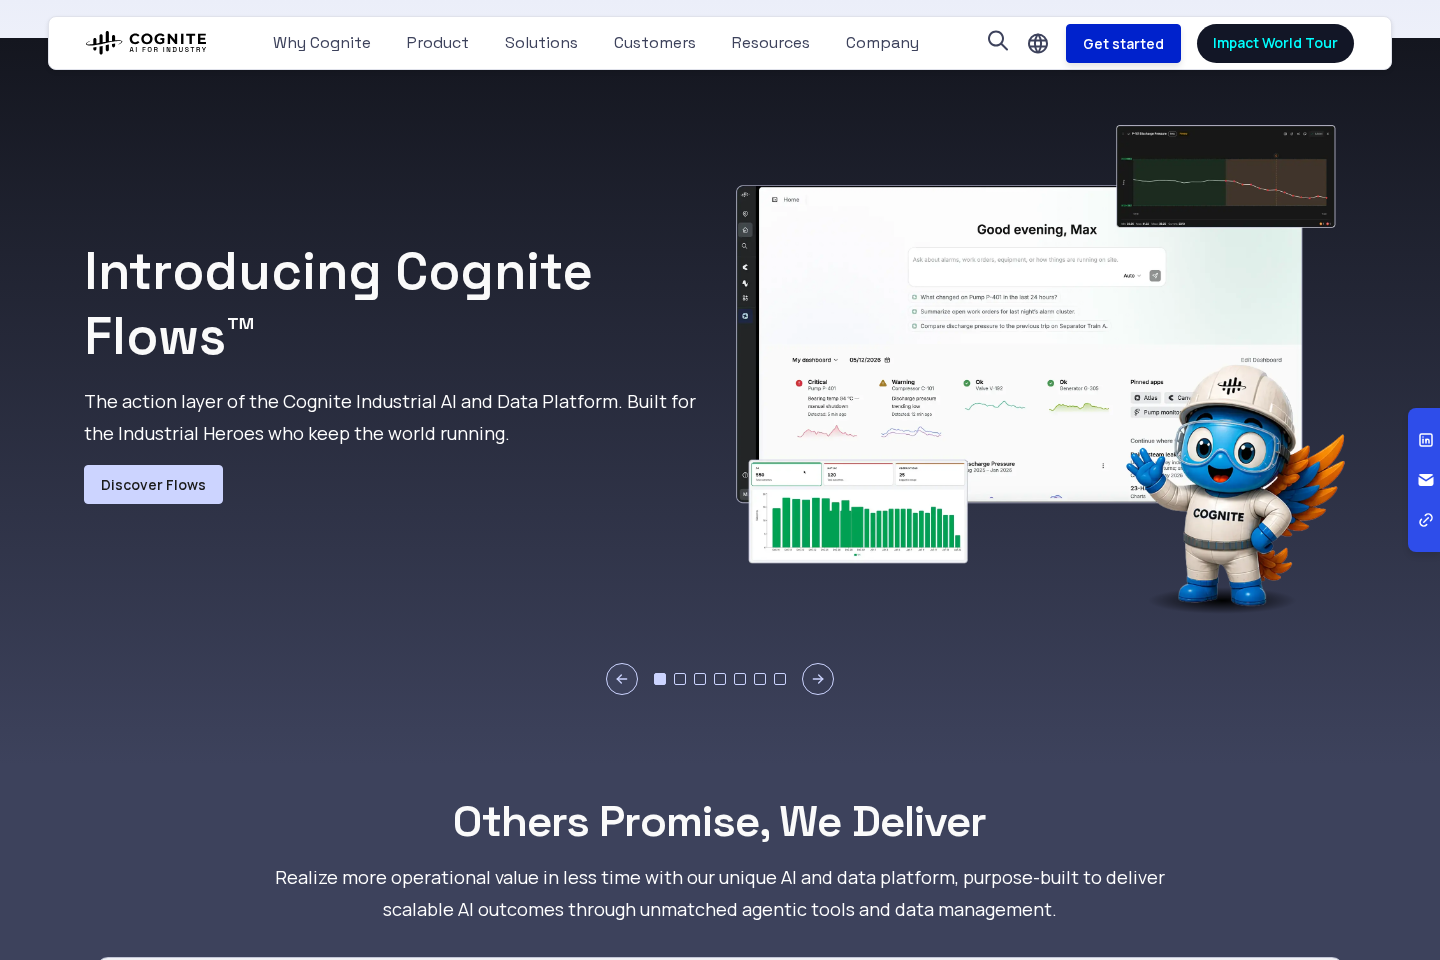Viewport: 1440px width, 960px height.
Task: Select the fourth carousel slide indicator
Action: point(720,679)
